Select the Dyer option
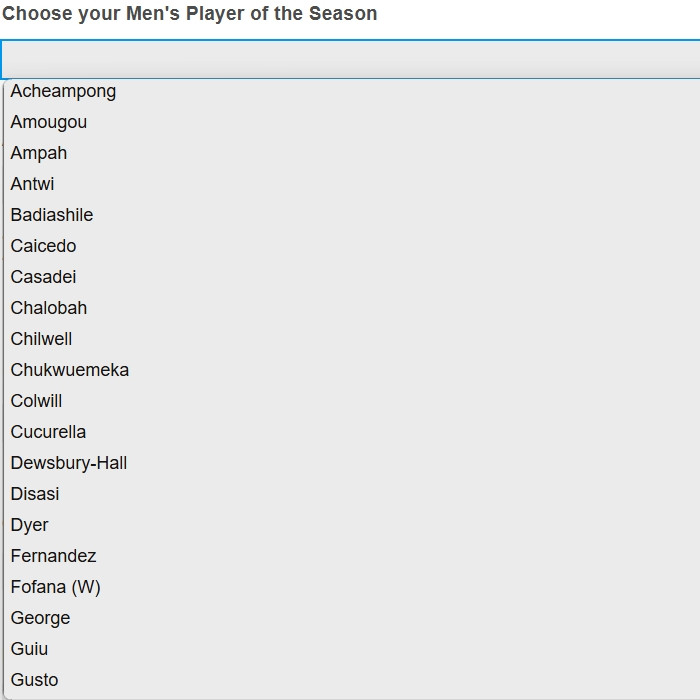Image resolution: width=700 pixels, height=700 pixels. click(x=352, y=525)
